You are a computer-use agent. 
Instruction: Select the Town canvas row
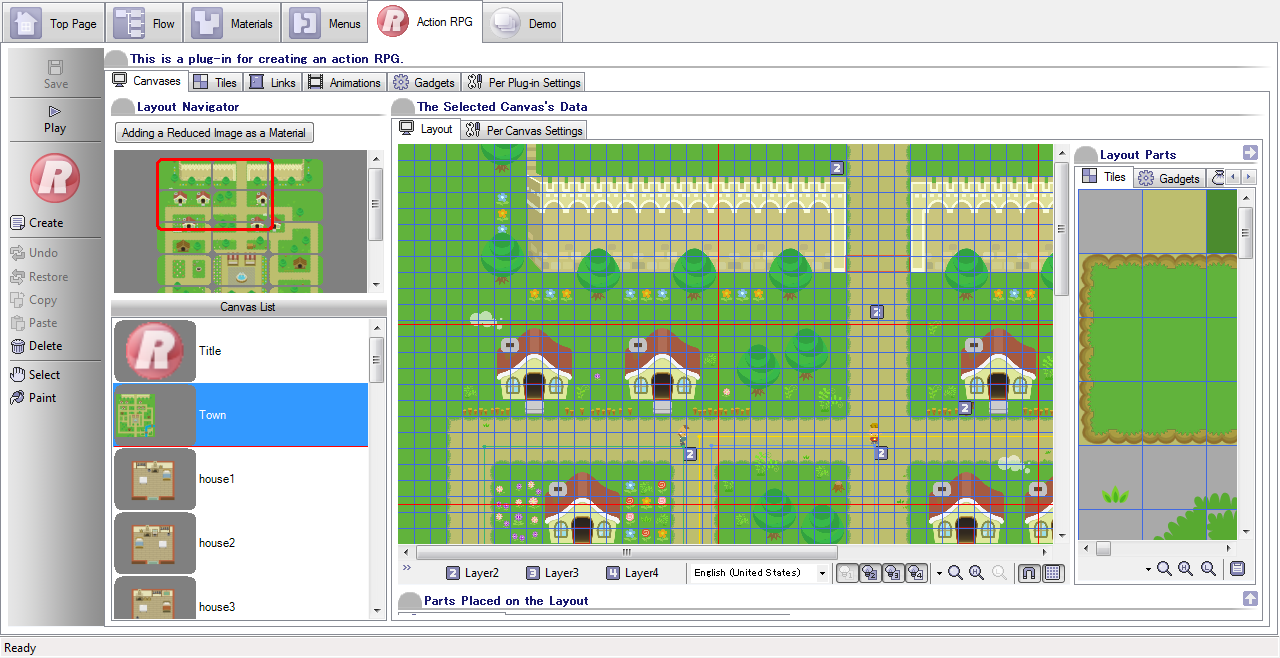(240, 415)
